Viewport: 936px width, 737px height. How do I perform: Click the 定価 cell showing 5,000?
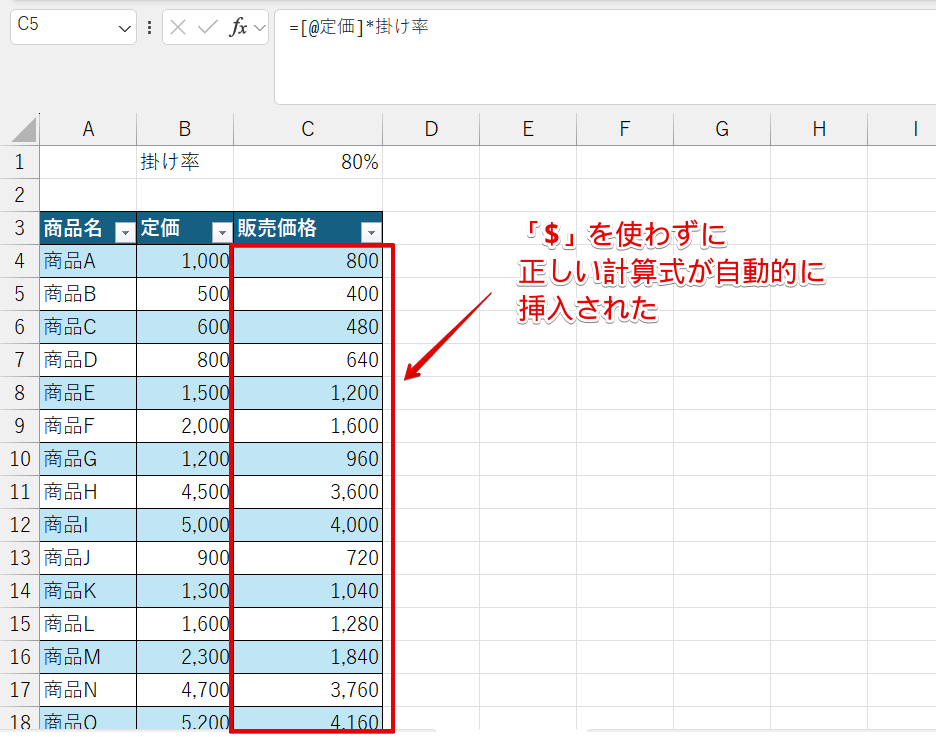[x=185, y=525]
